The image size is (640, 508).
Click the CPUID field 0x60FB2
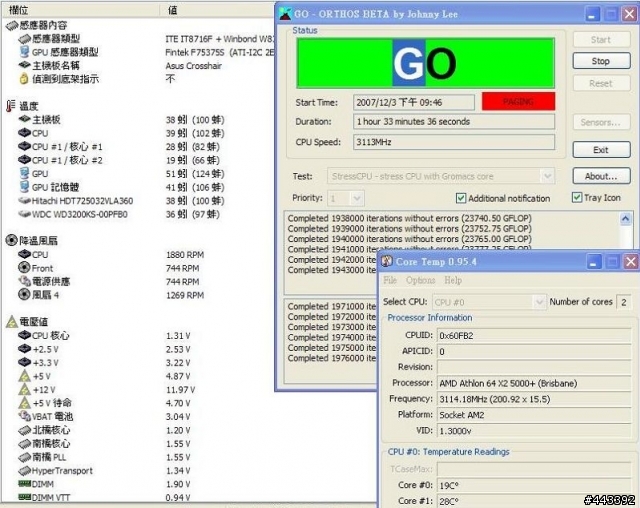[534, 335]
